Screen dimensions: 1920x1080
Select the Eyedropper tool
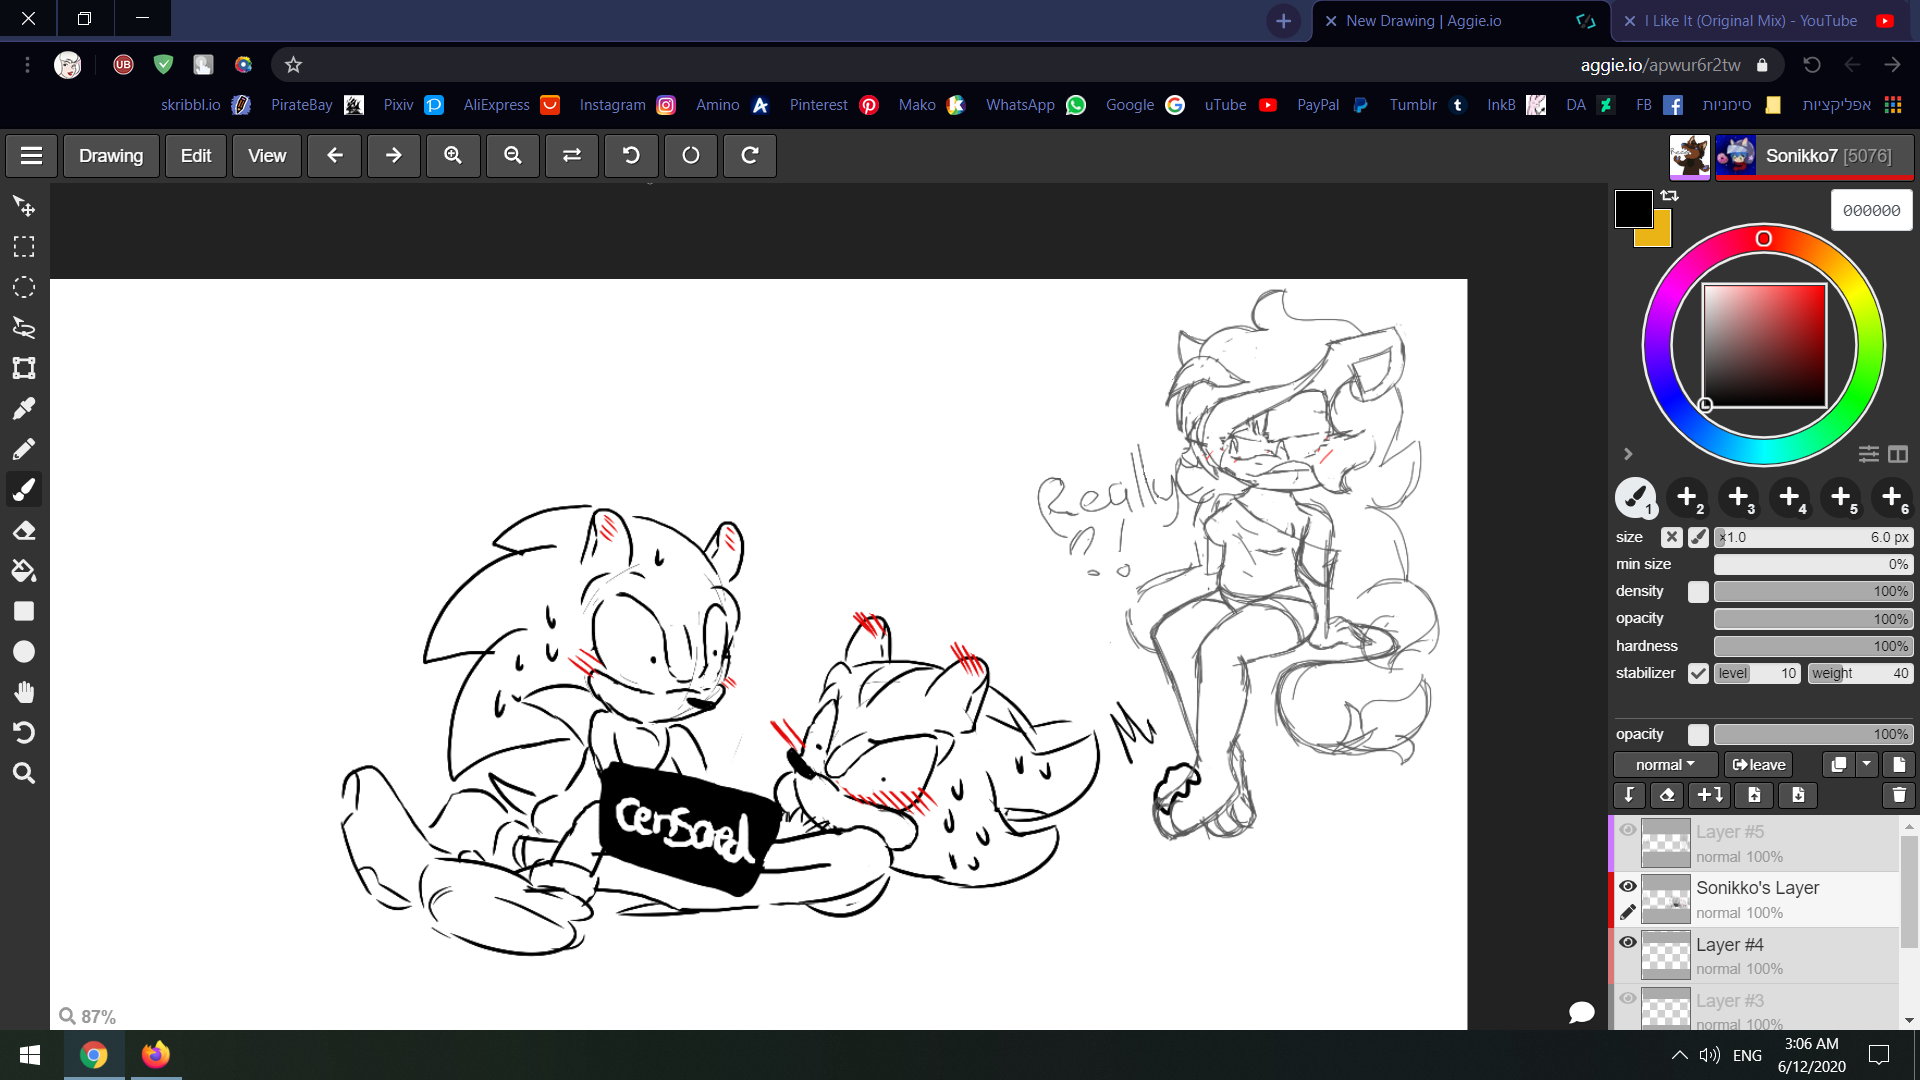pyautogui.click(x=24, y=408)
